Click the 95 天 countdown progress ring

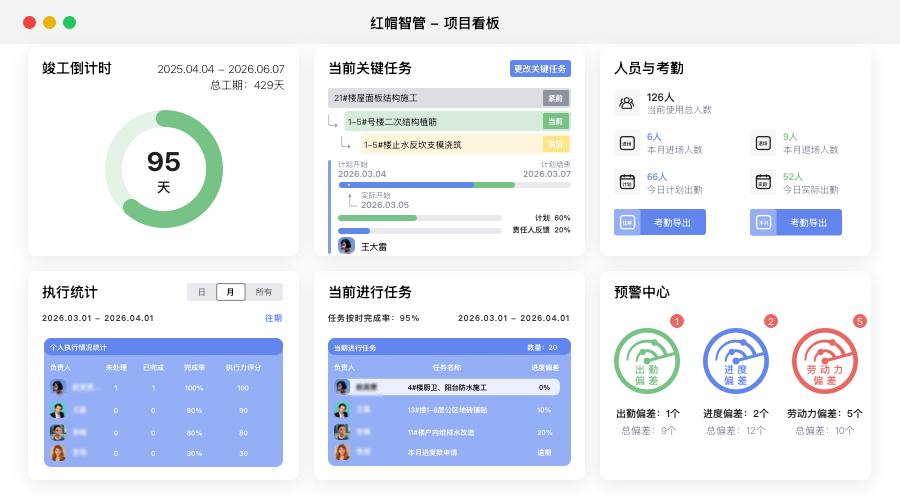[x=164, y=168]
